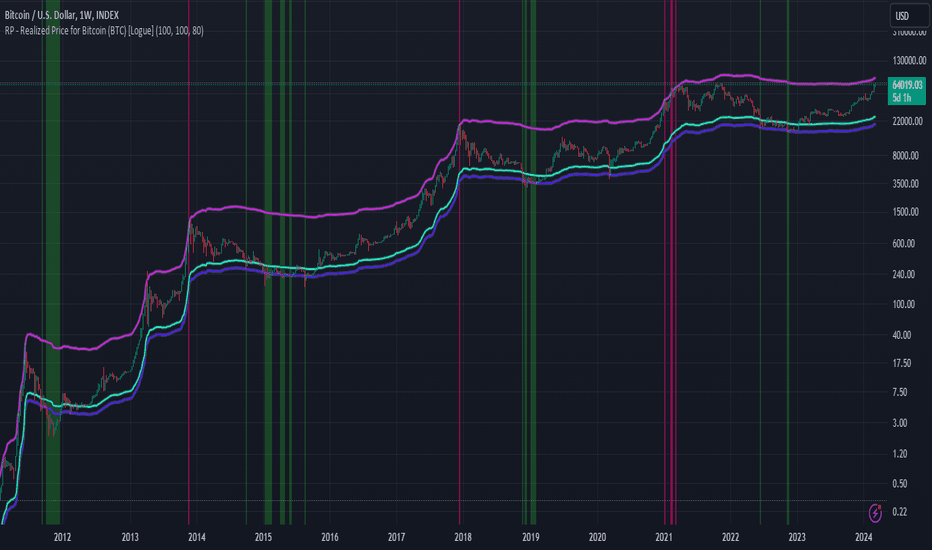Click the 130000.00 price axis label
Image resolution: width=932 pixels, height=550 pixels.
coord(909,61)
